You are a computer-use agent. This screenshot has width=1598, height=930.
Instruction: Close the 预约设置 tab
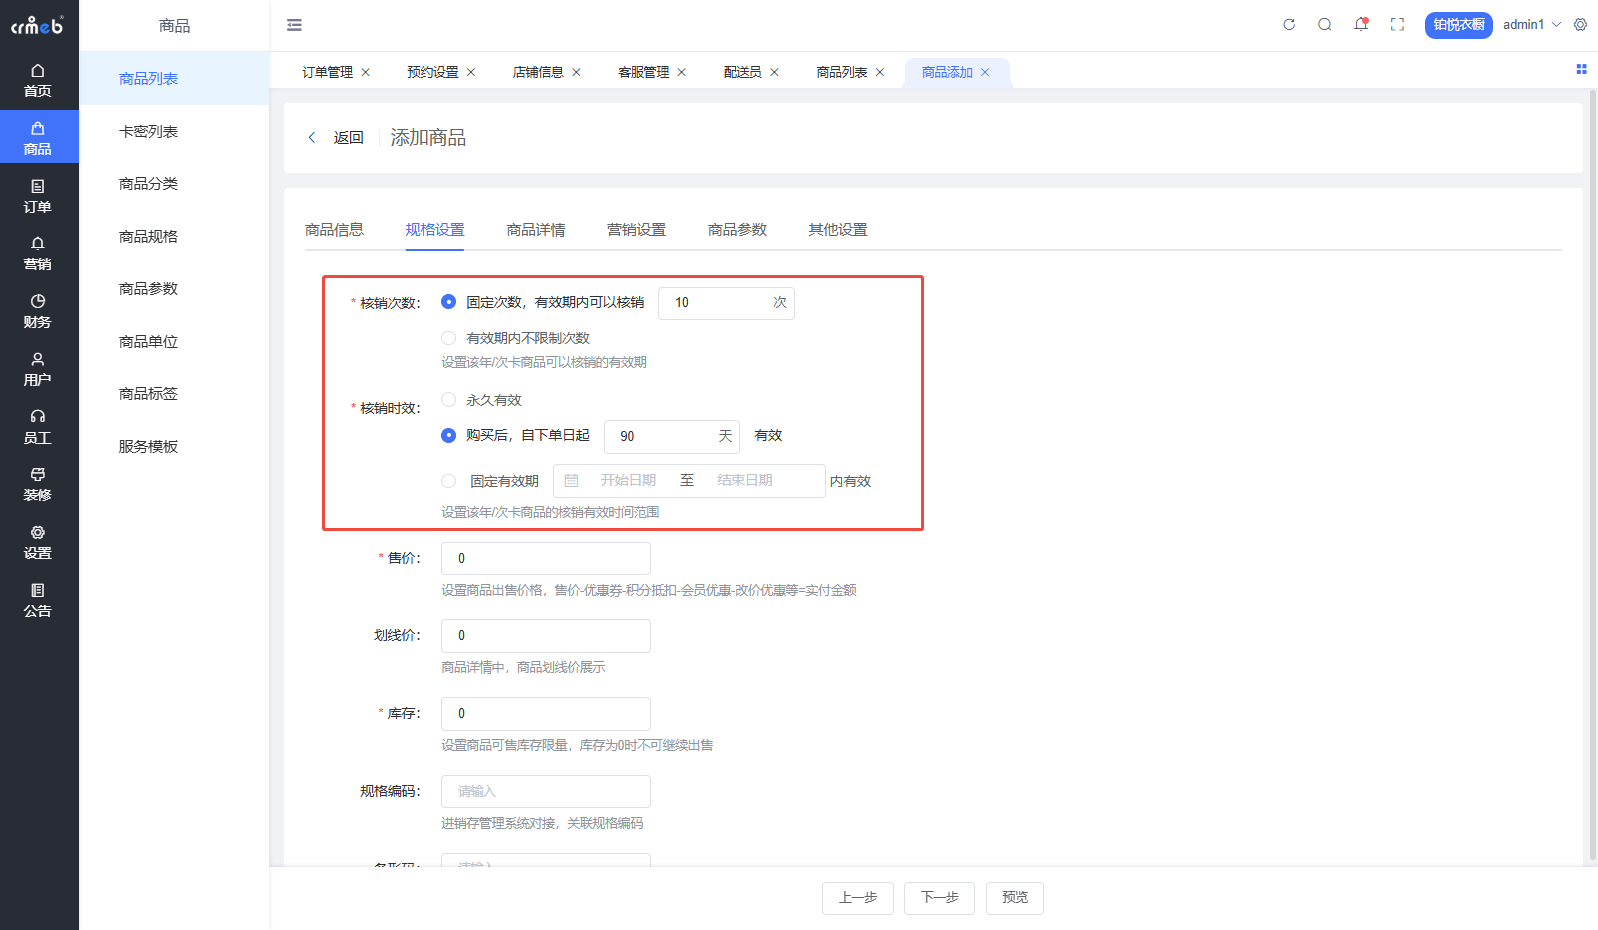(471, 72)
